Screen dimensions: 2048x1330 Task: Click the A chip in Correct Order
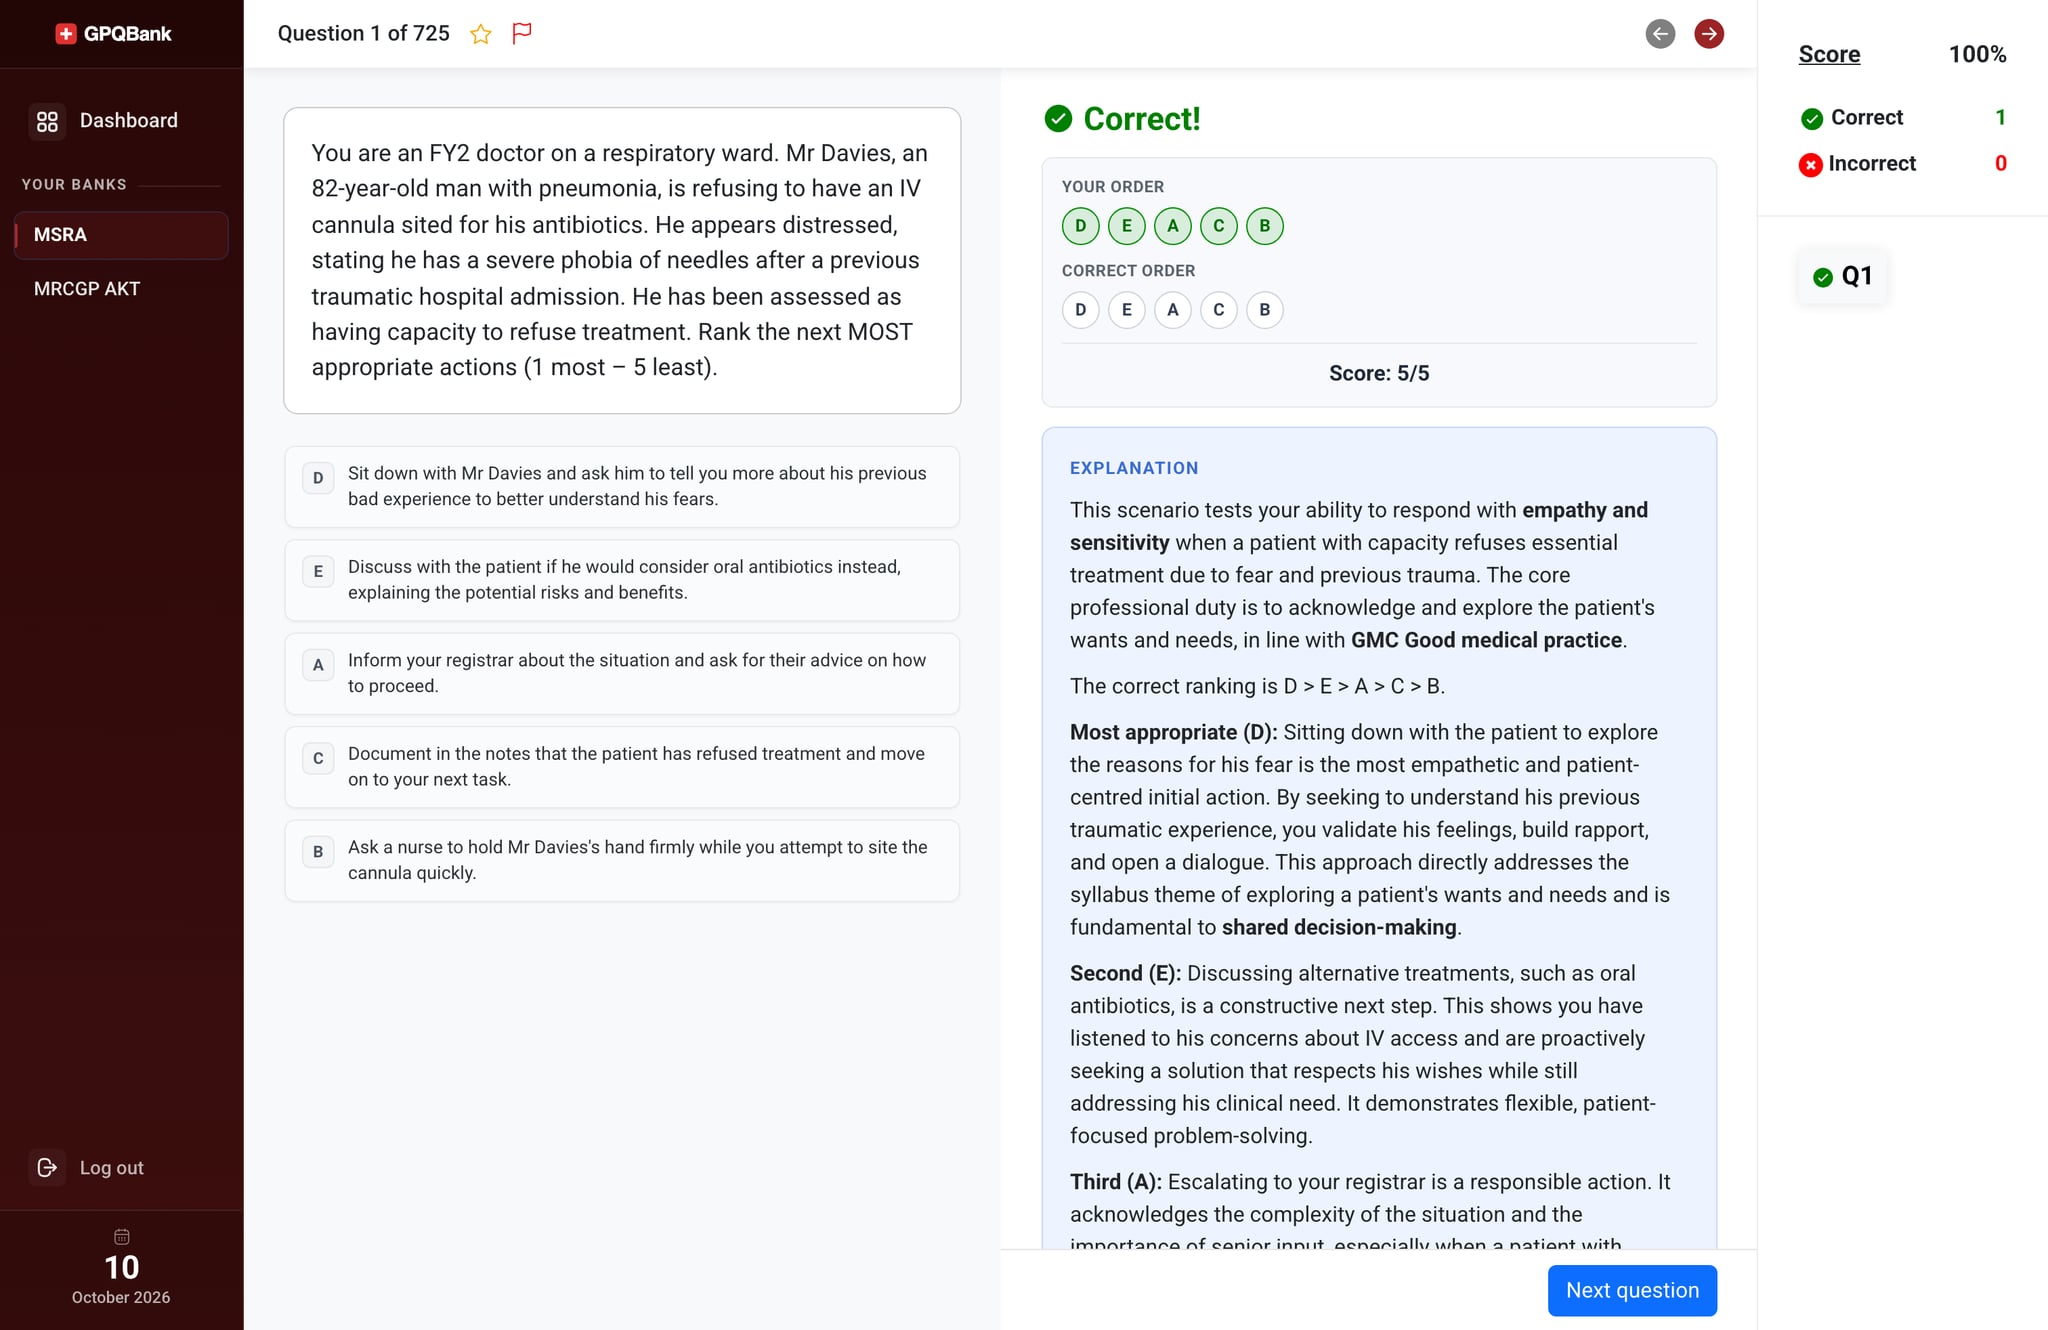tap(1173, 310)
